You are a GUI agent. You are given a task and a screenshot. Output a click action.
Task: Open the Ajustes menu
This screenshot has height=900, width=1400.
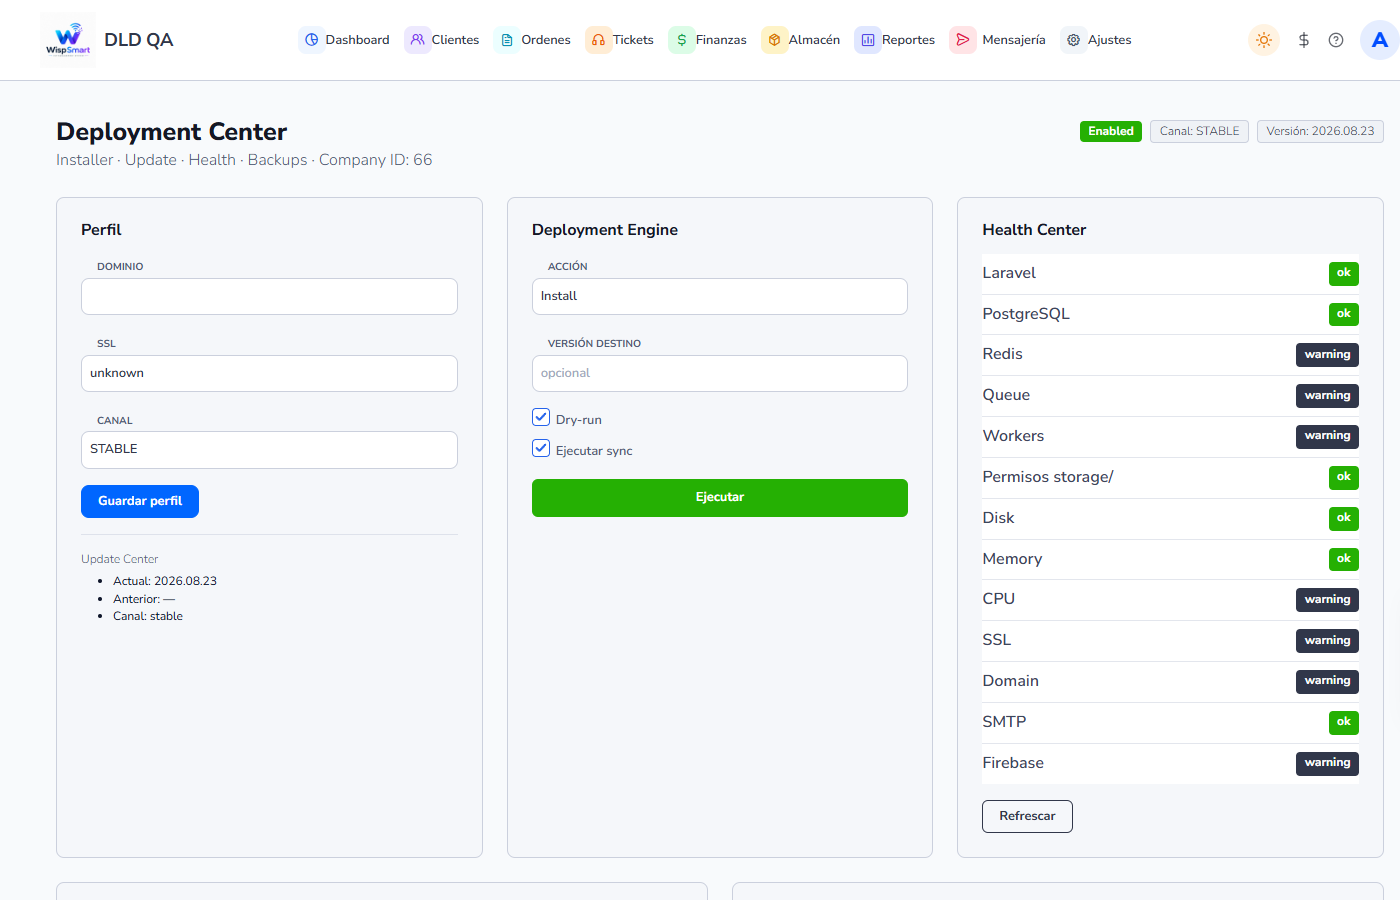pyautogui.click(x=1096, y=40)
